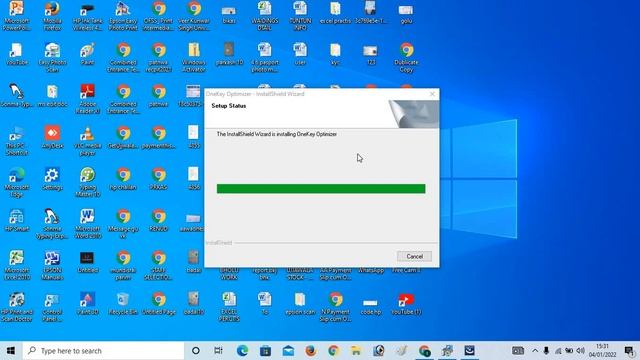Select the HP Smart desktop shortcut

[x=16, y=220]
